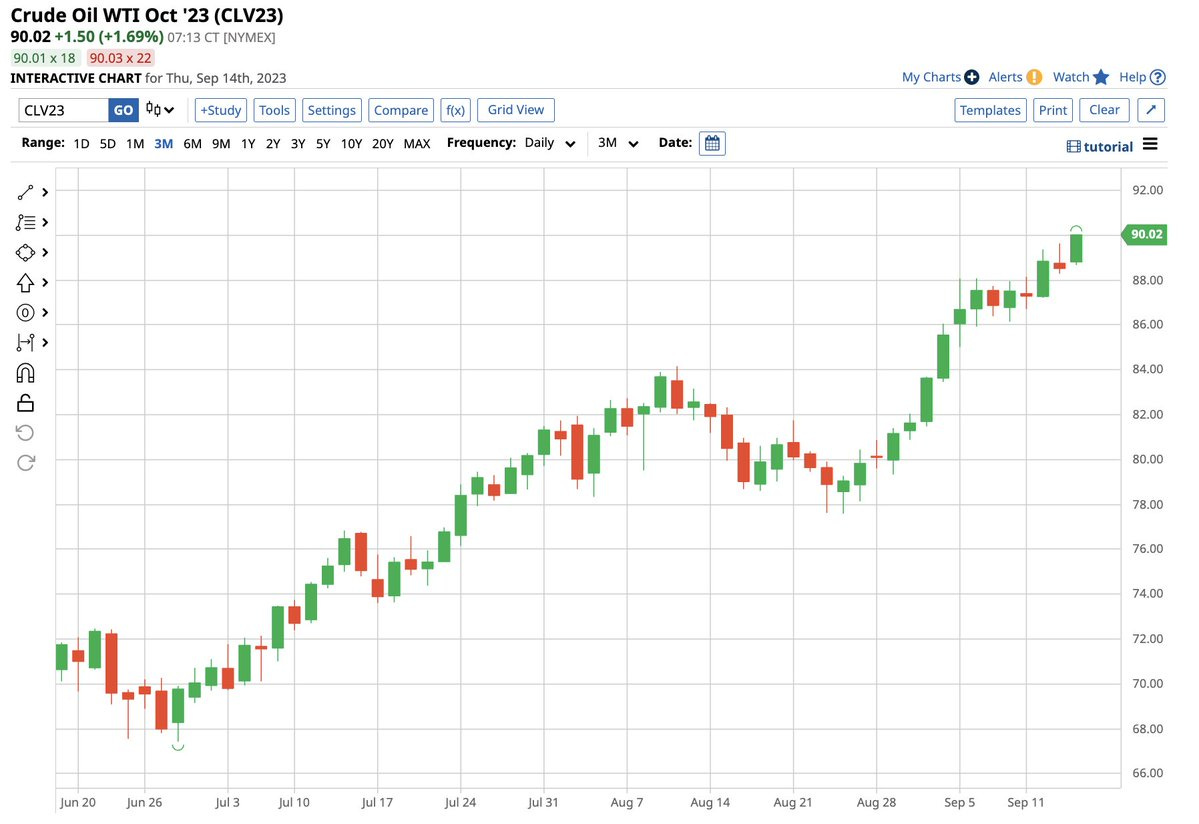Viewport: 1199px width, 824px height.
Task: Switch range to 1Y
Action: pyautogui.click(x=248, y=144)
